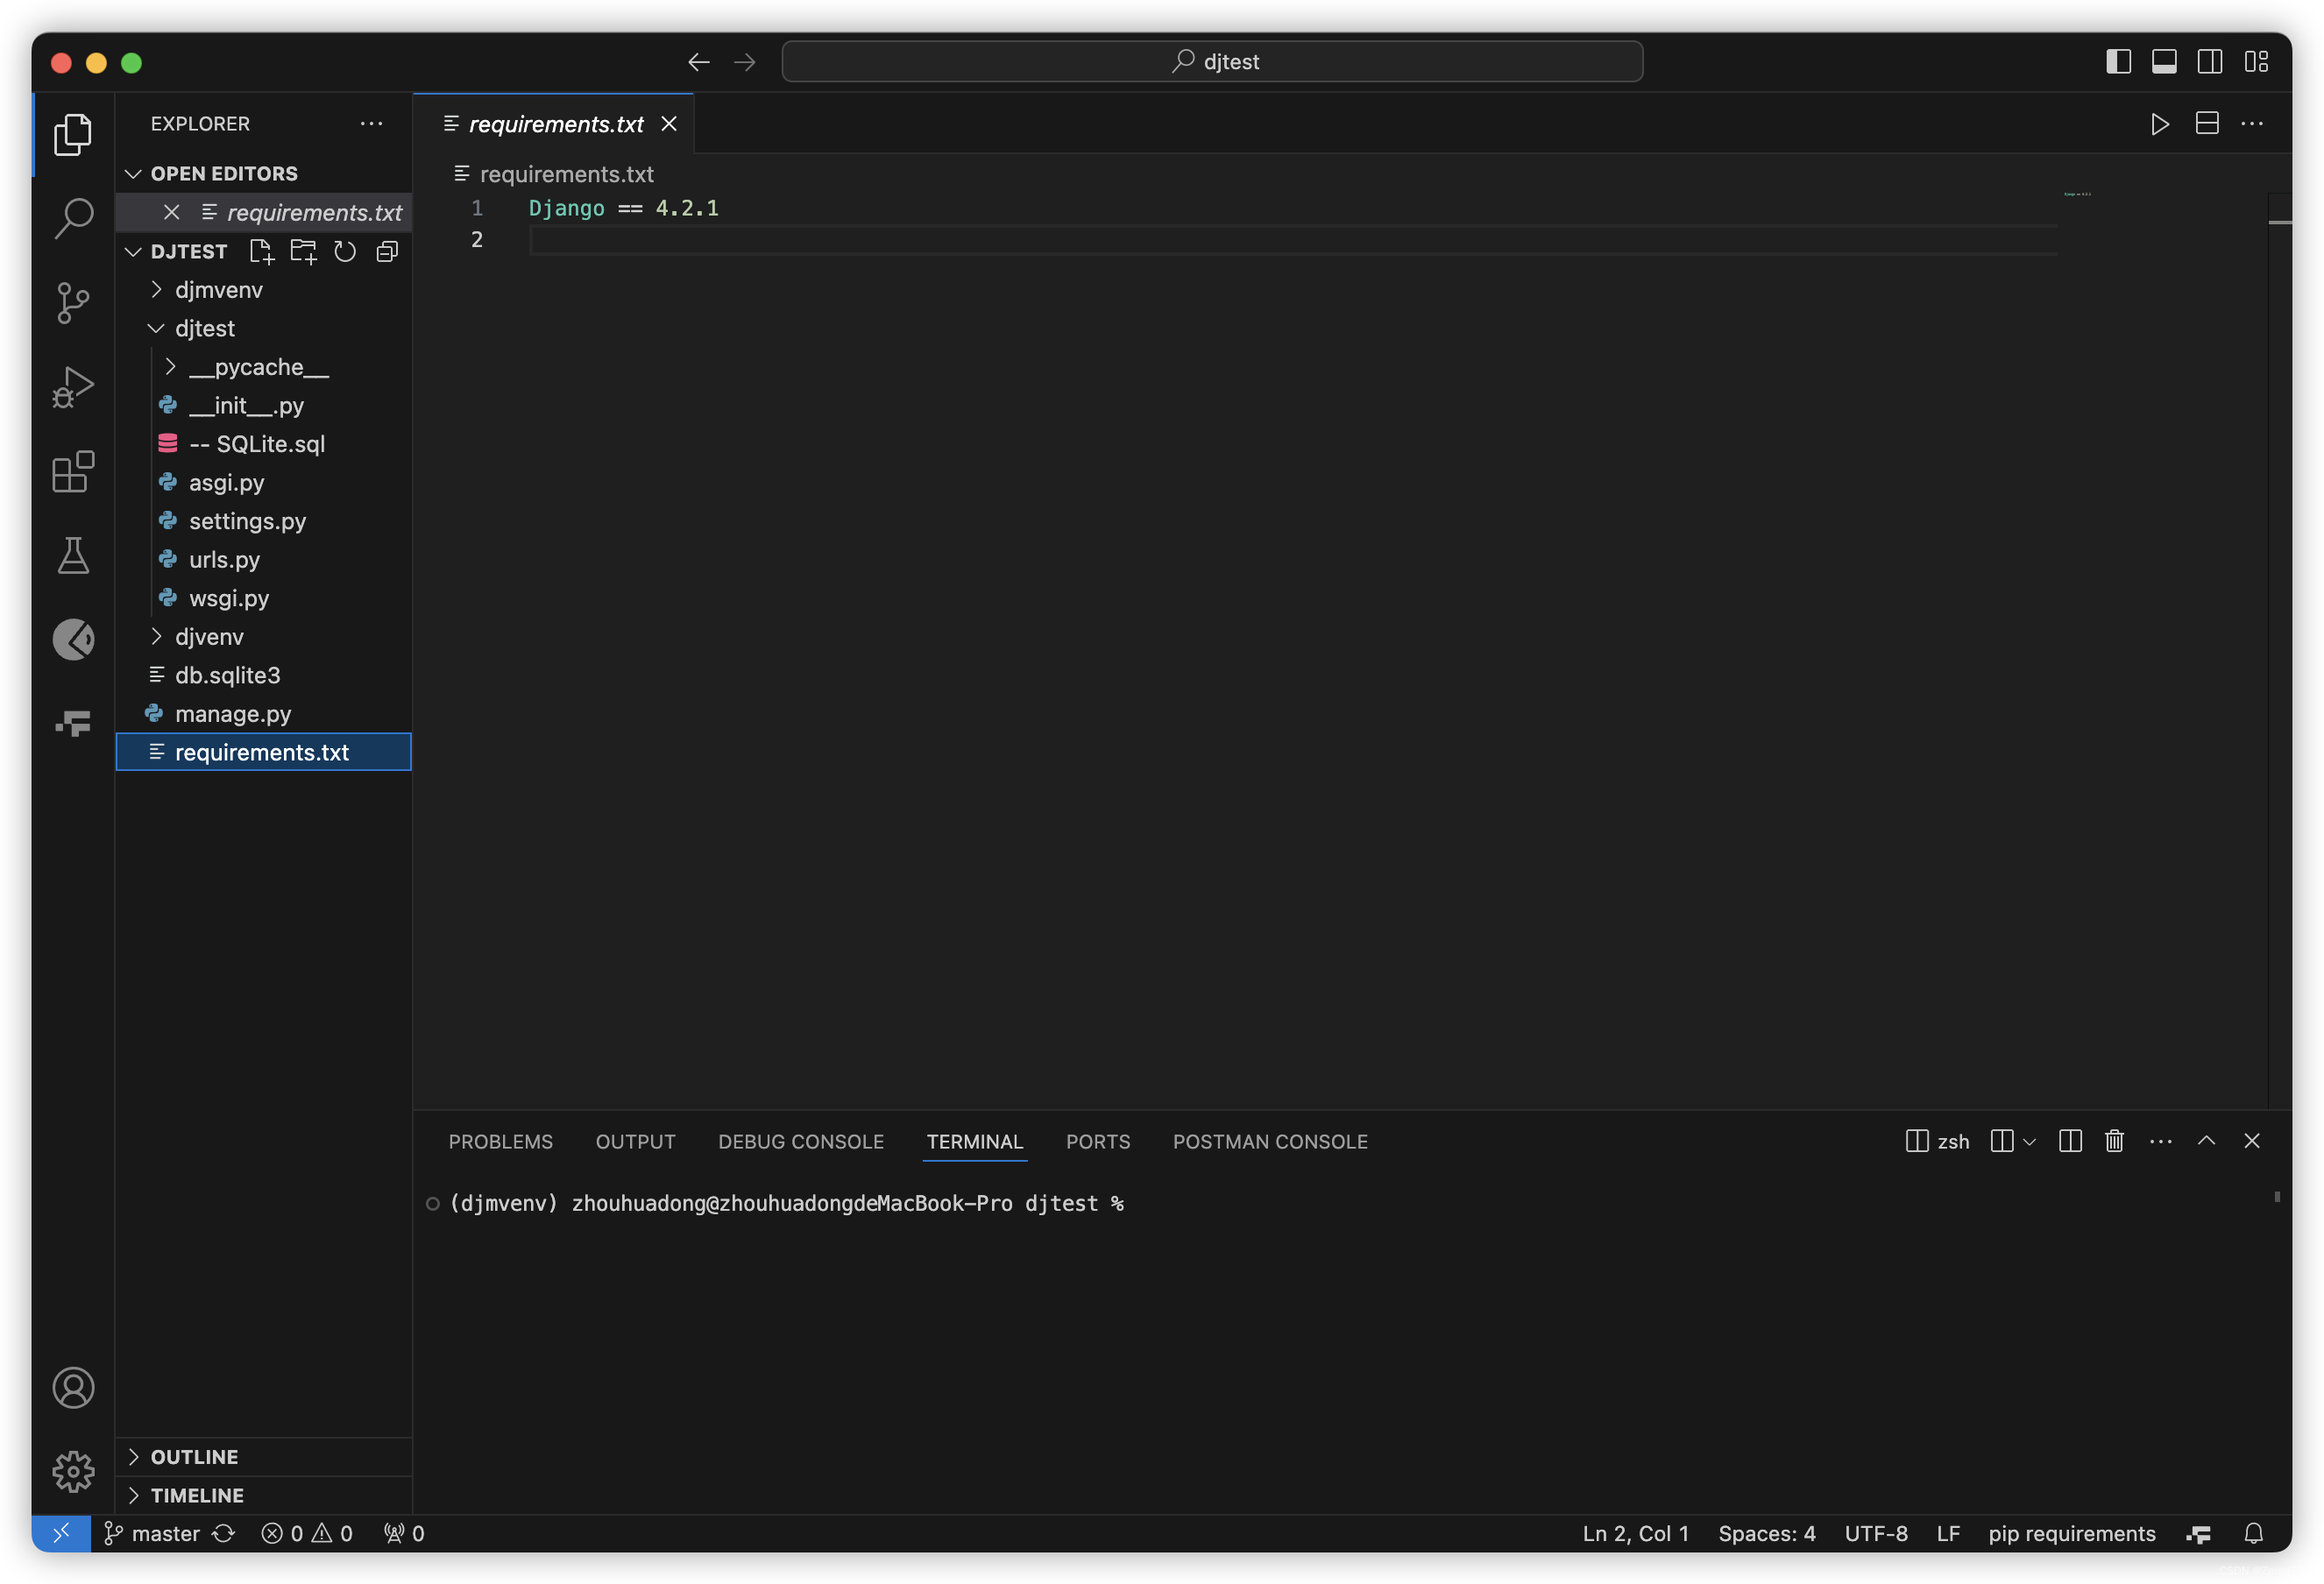The image size is (2324, 1584).
Task: Click the djtest command center search box
Action: click(1211, 62)
